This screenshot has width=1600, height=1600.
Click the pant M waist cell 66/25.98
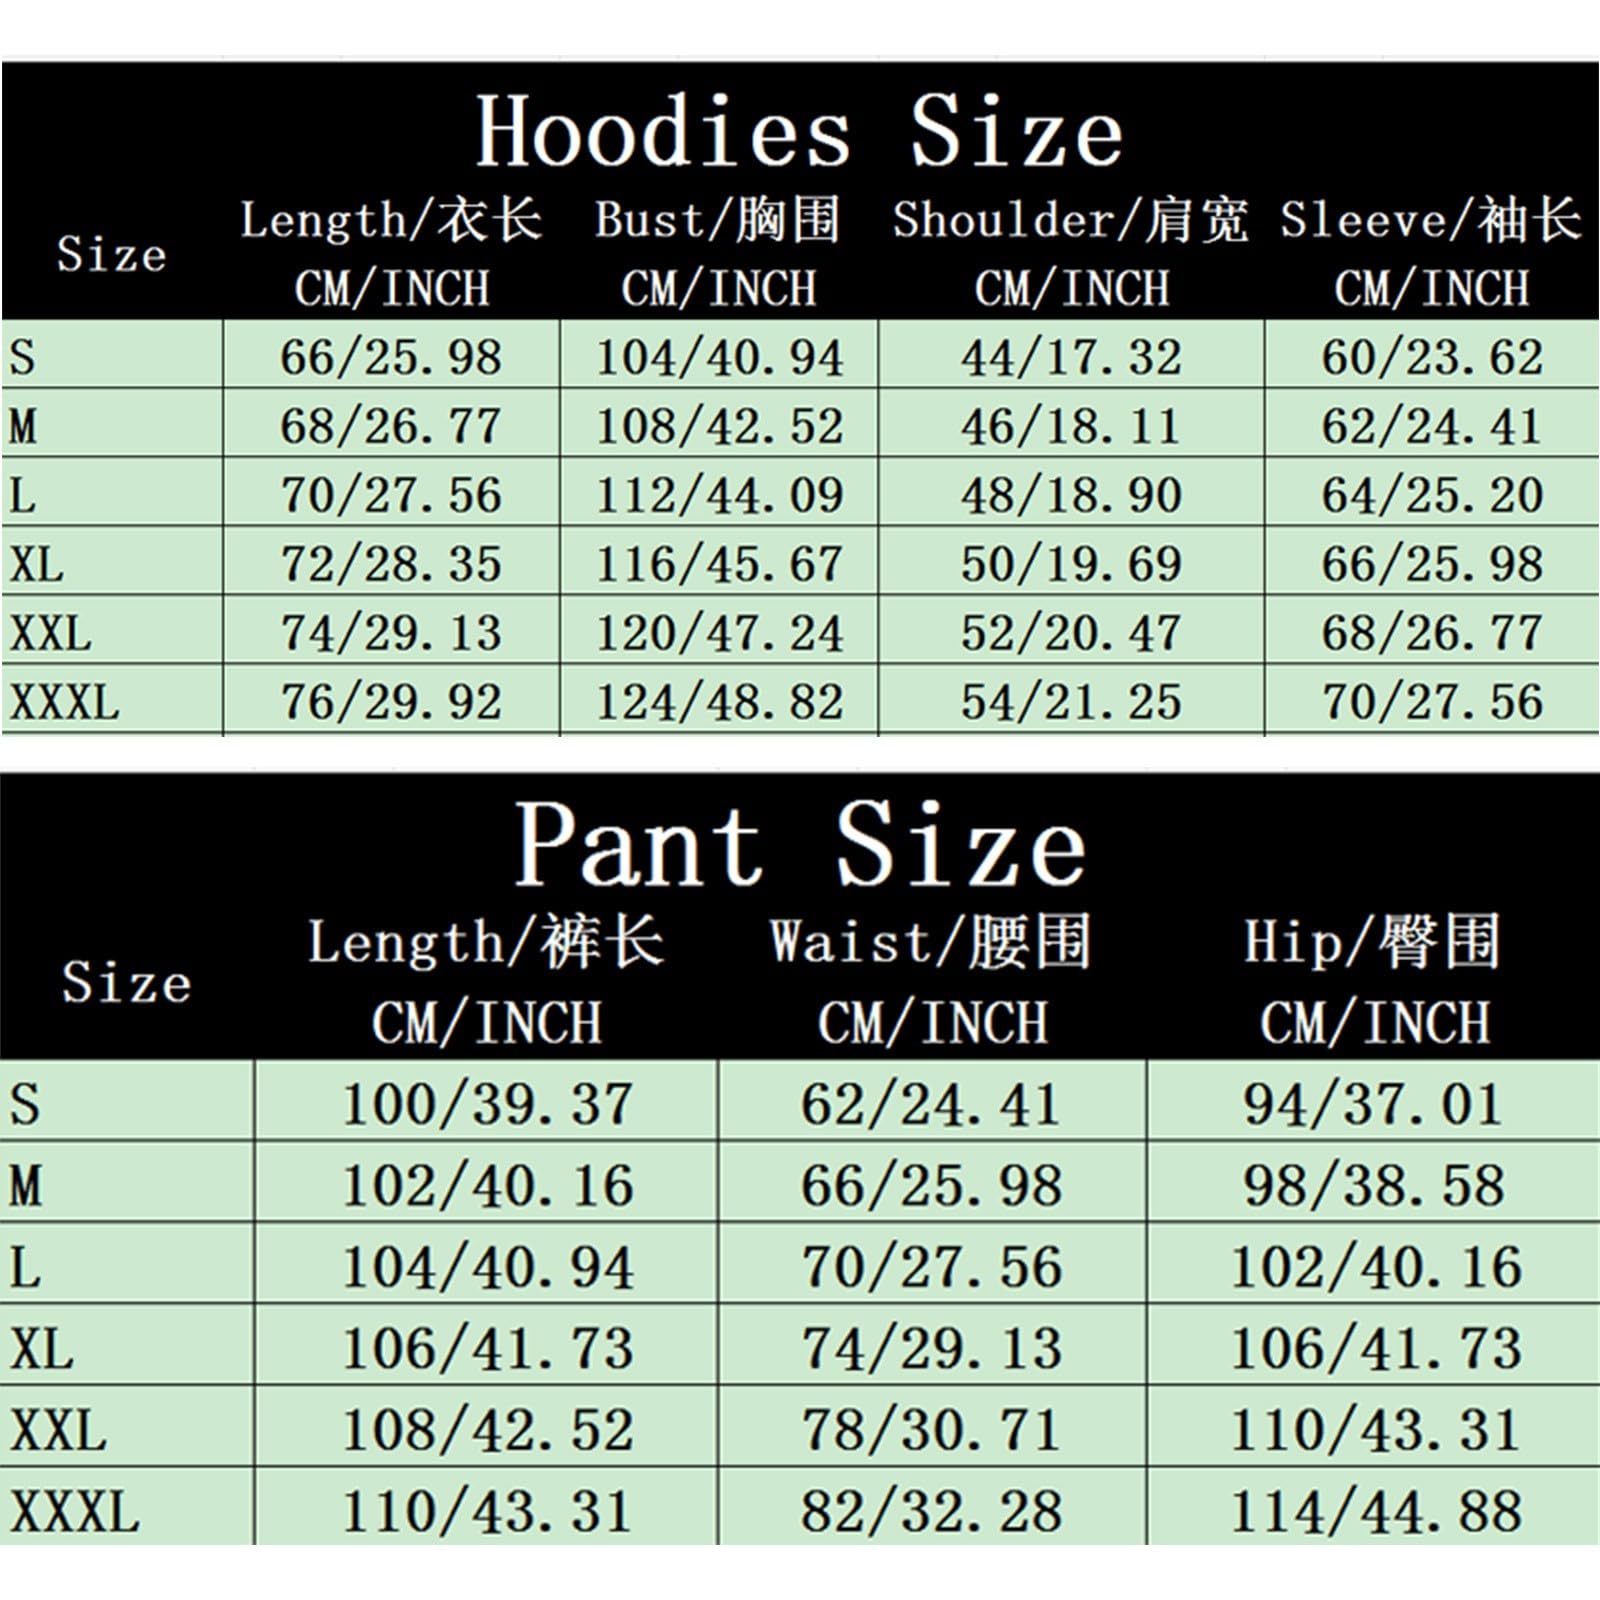pyautogui.click(x=931, y=1185)
